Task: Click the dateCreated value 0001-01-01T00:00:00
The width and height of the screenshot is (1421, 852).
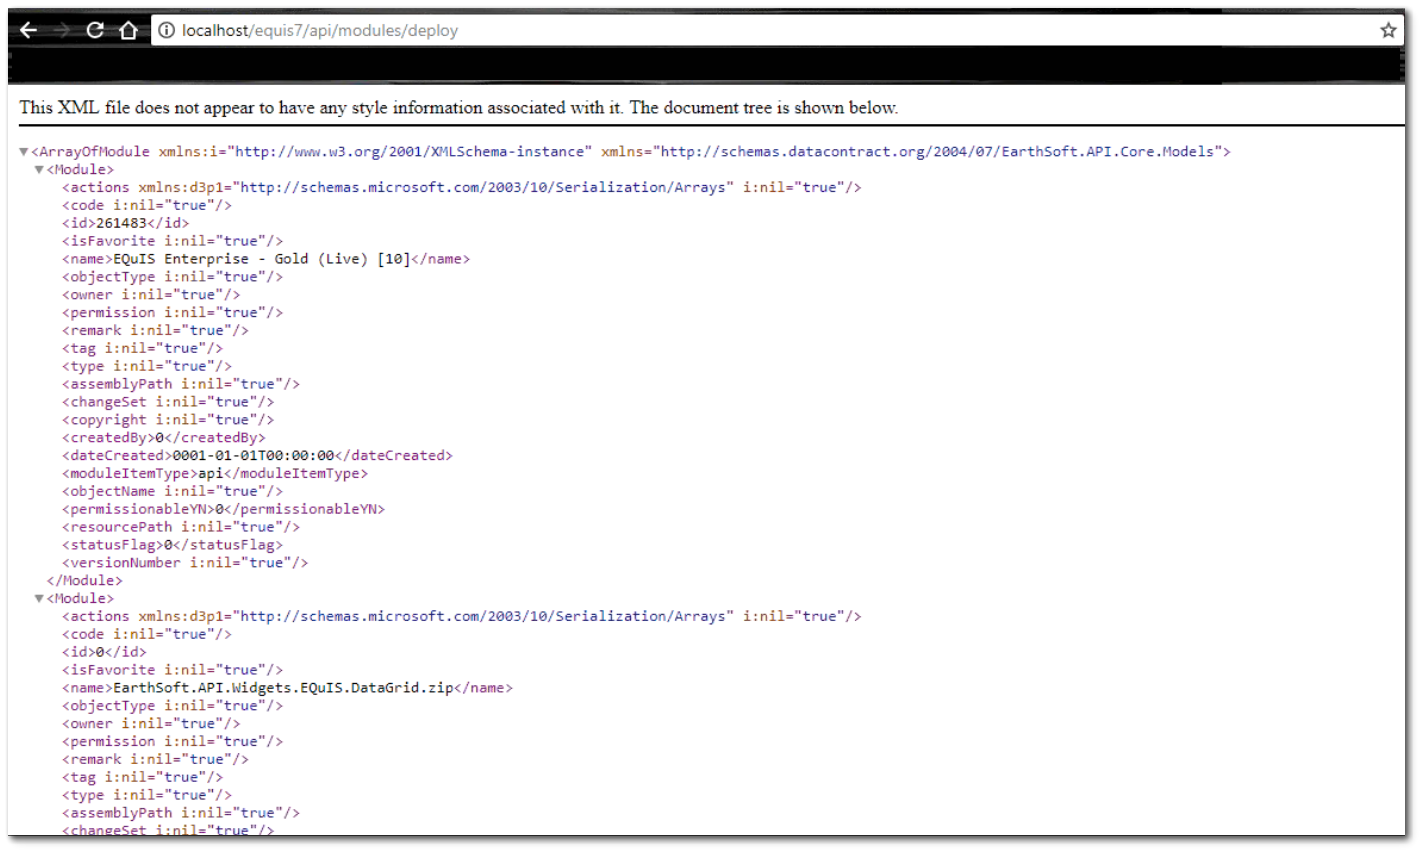Action: click(253, 455)
